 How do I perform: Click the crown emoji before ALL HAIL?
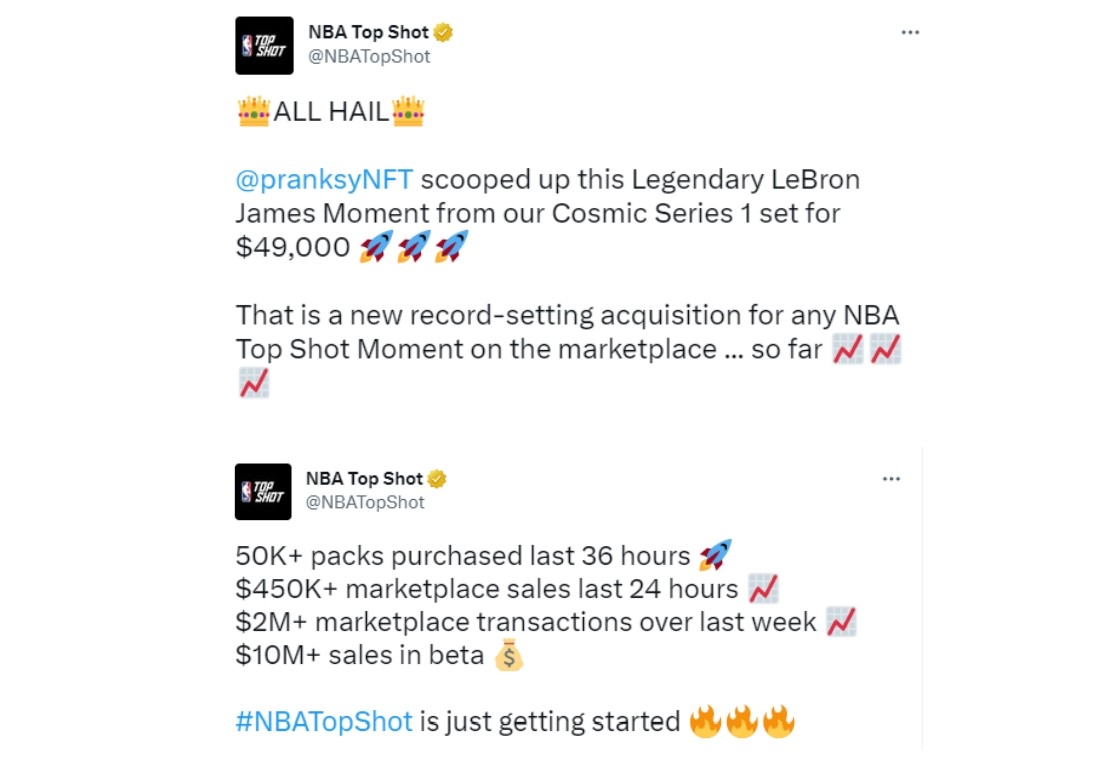253,111
